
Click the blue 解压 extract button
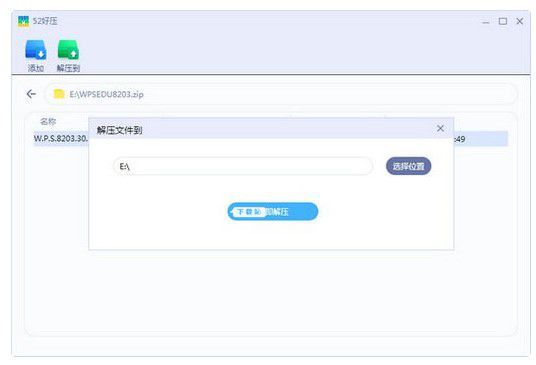tap(273, 212)
